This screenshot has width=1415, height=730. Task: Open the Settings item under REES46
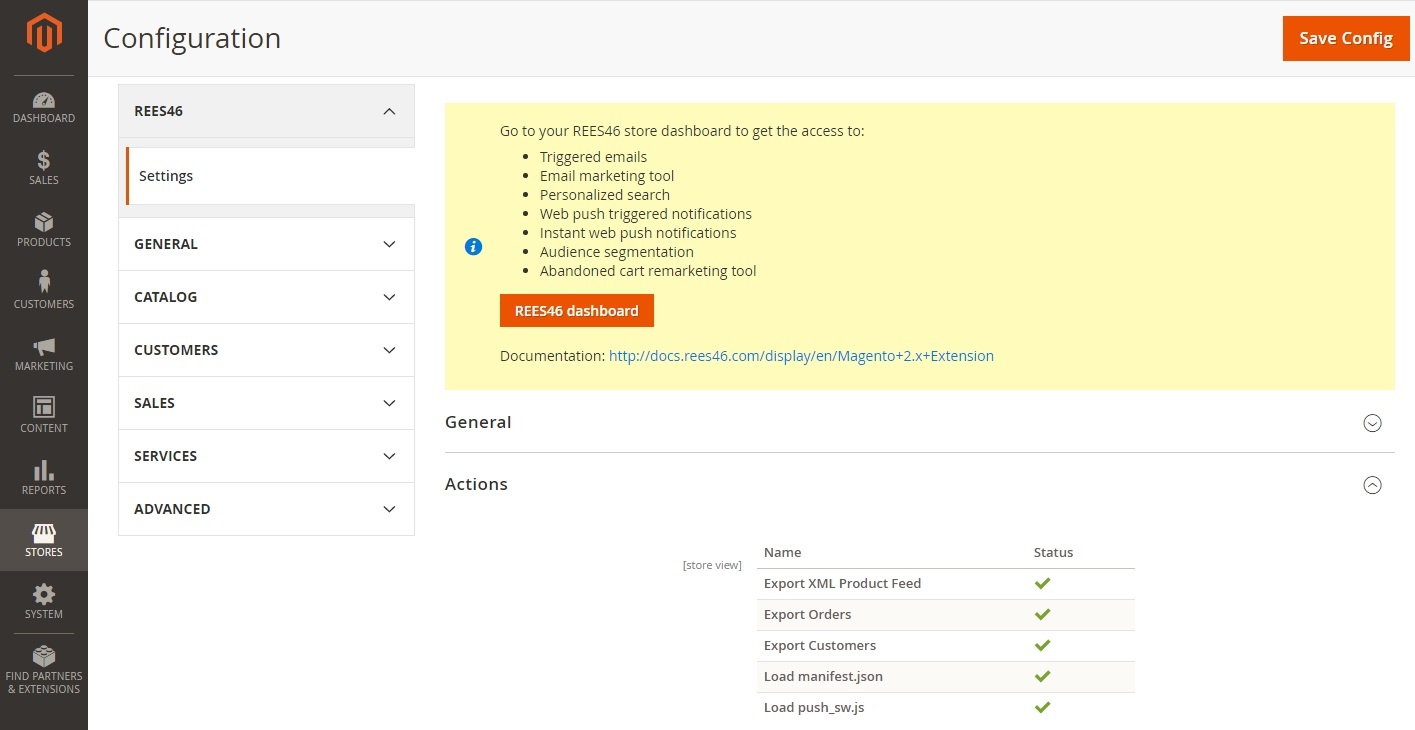(166, 175)
